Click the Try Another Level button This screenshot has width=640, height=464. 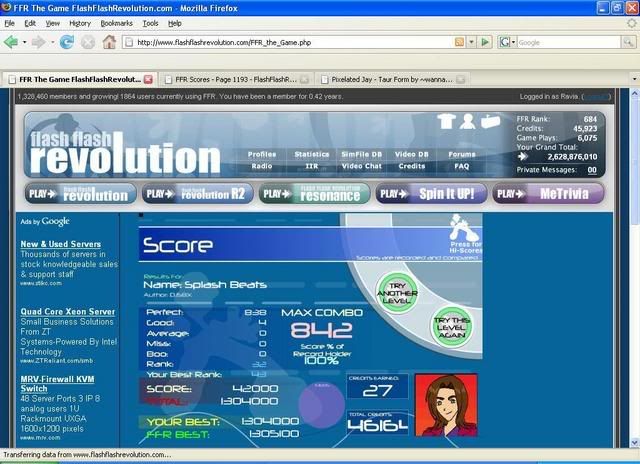(396, 292)
